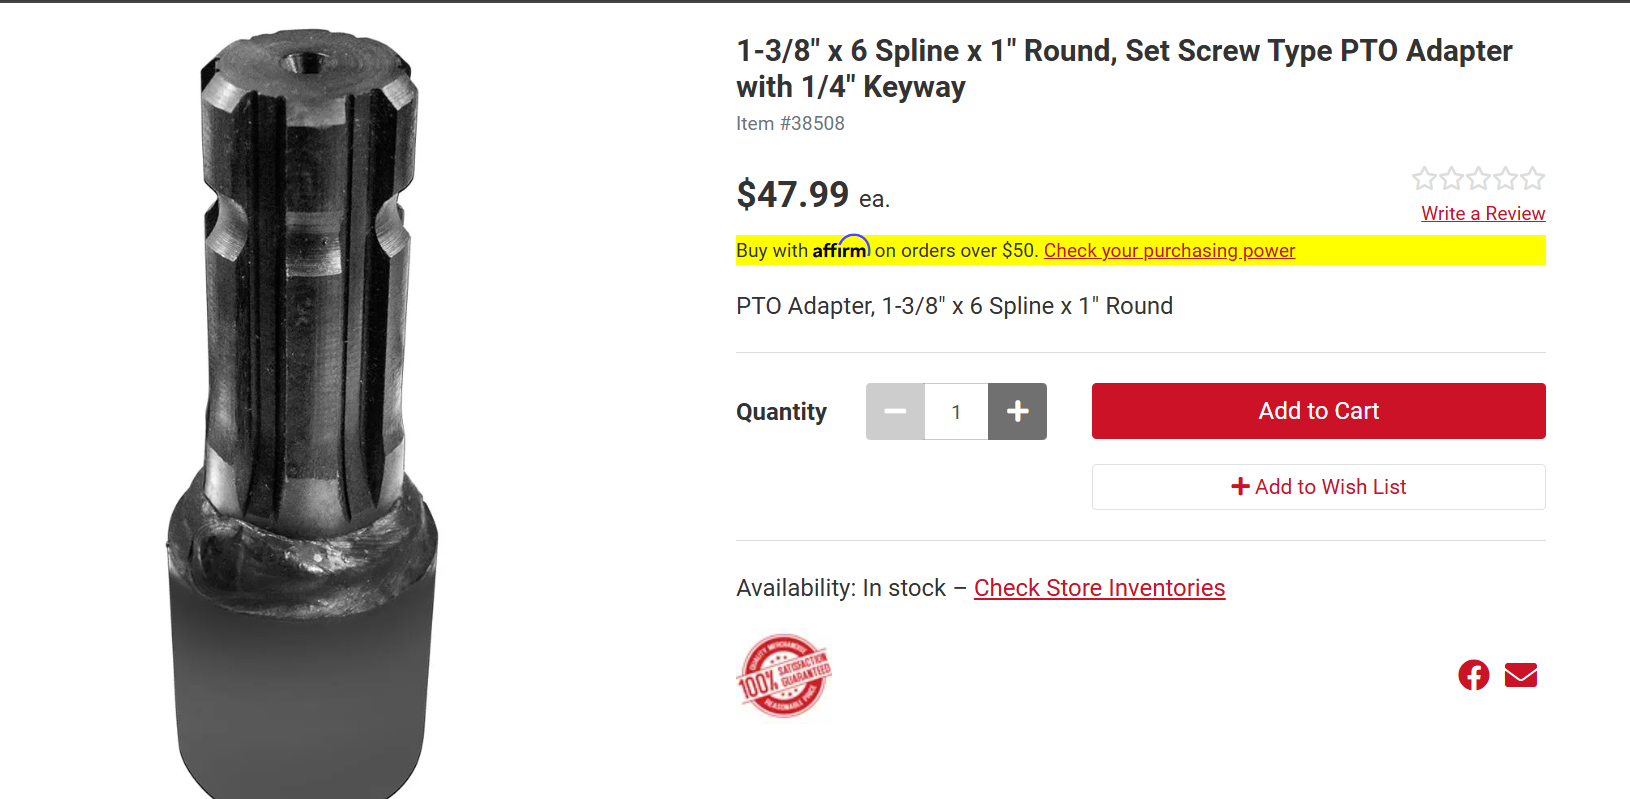Click the Affirm logo
The image size is (1630, 799).
[840, 249]
